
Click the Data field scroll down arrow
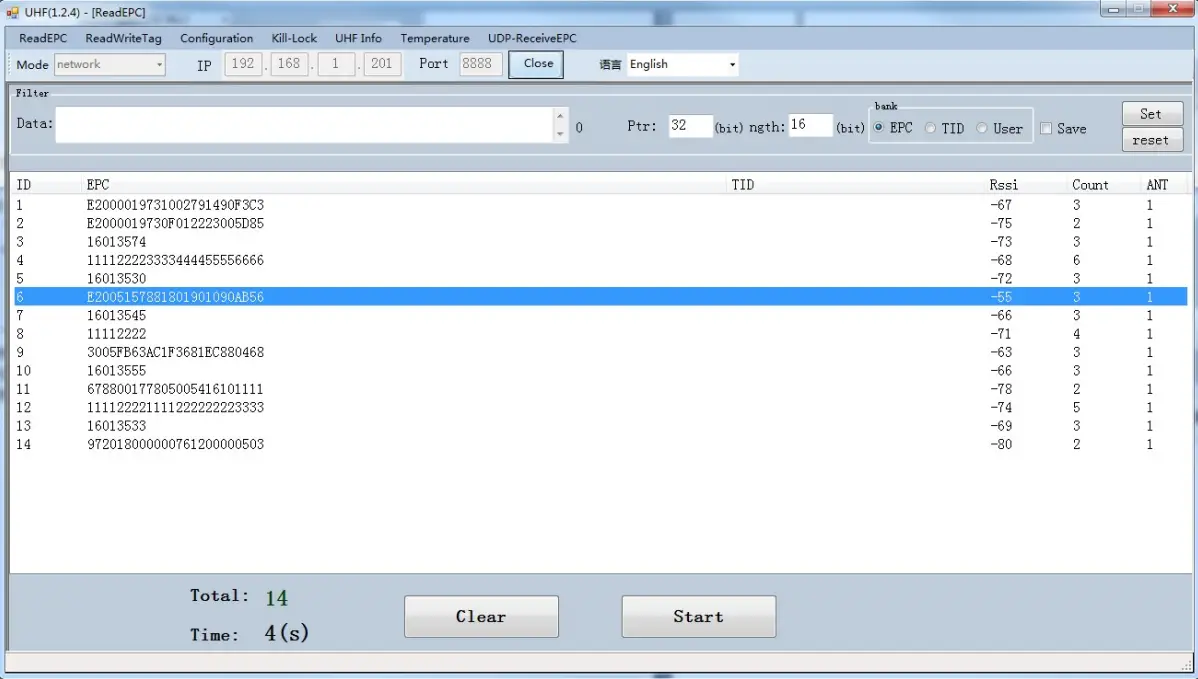pyautogui.click(x=561, y=134)
